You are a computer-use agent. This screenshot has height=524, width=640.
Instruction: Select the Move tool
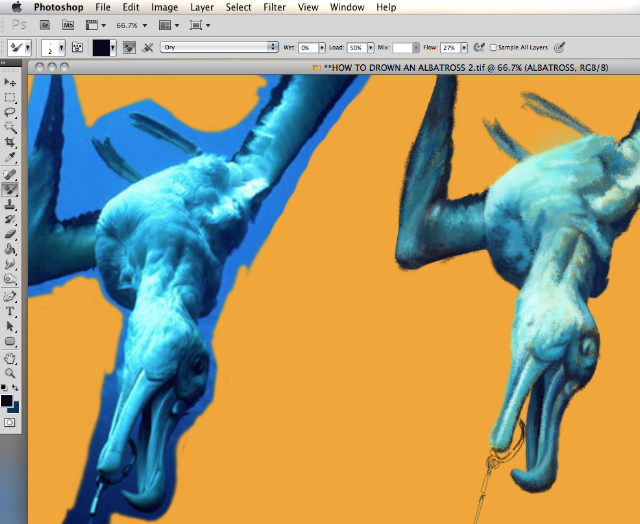pos(10,82)
